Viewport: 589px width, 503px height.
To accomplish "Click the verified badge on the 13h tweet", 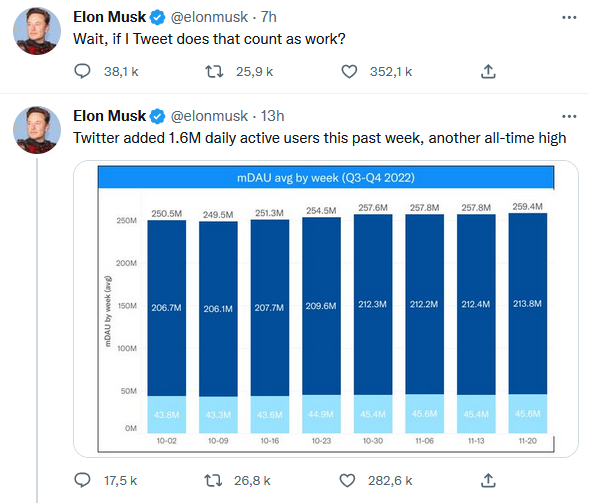I will point(157,116).
